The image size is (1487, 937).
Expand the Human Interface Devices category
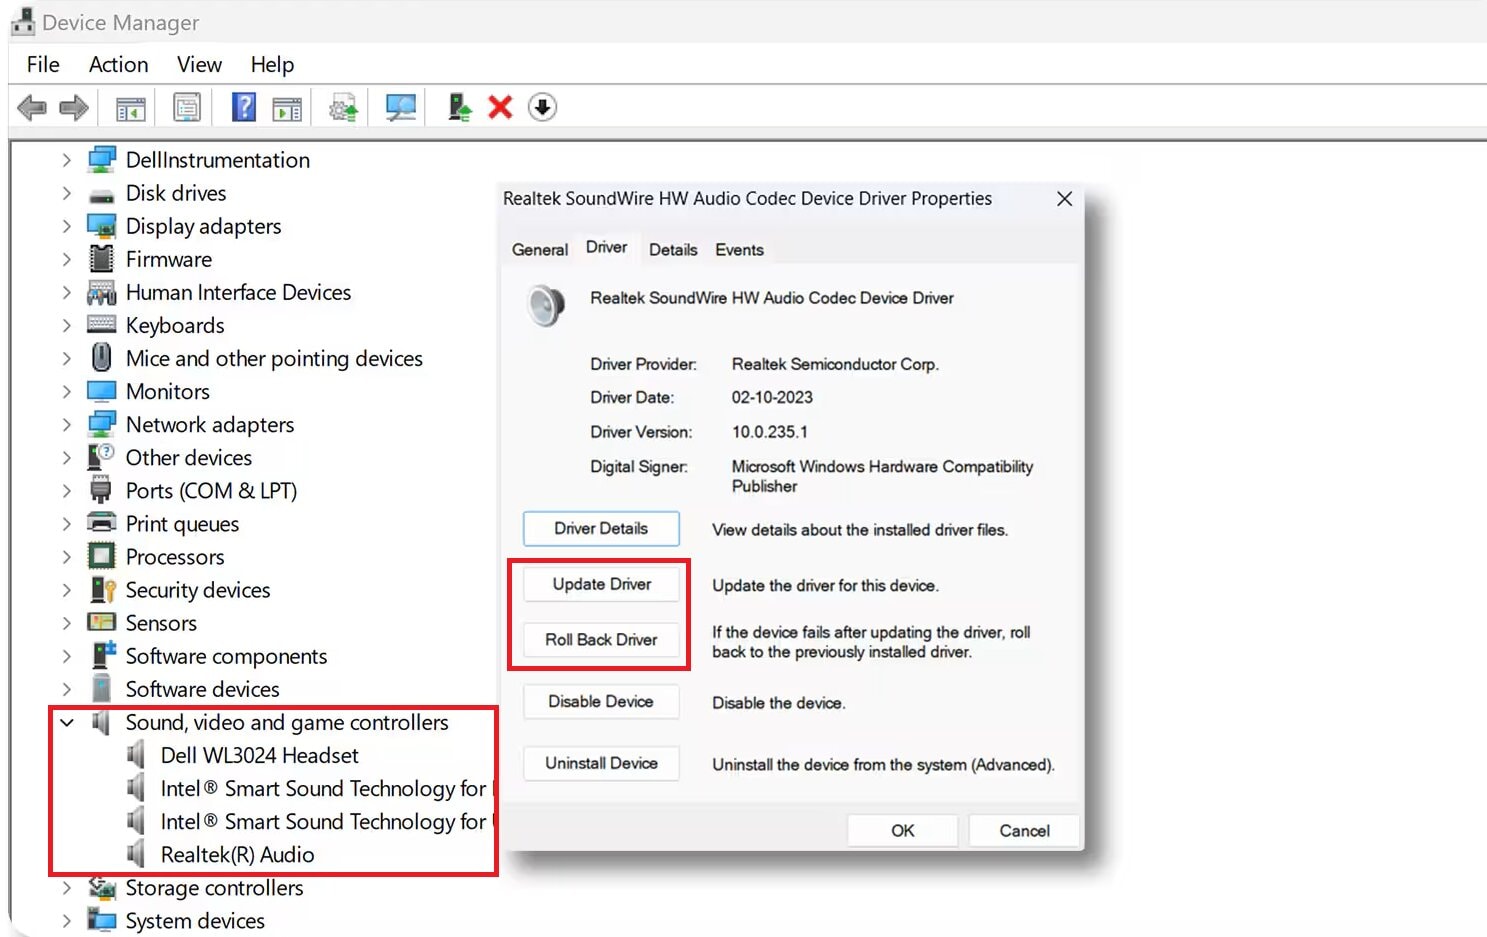click(x=66, y=292)
